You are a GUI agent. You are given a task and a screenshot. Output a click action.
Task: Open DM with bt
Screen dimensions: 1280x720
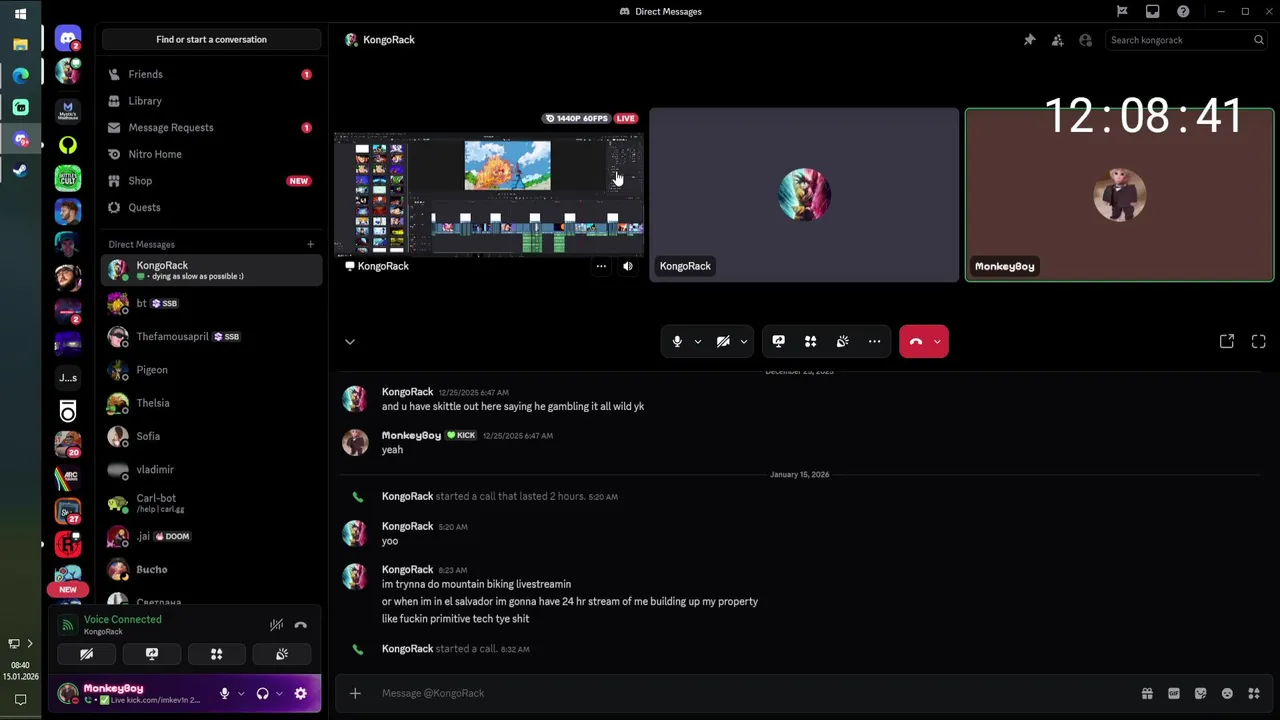[211, 303]
